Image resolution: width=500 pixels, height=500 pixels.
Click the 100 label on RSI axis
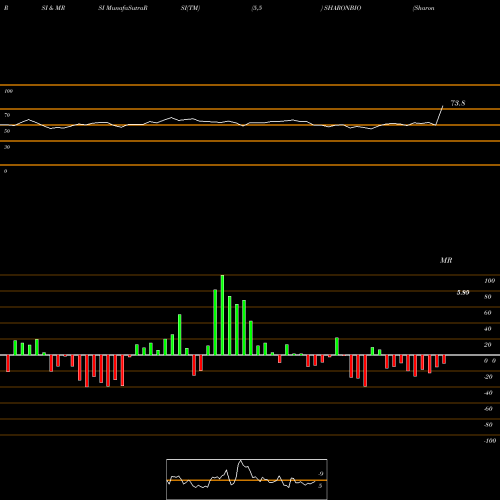[8, 91]
